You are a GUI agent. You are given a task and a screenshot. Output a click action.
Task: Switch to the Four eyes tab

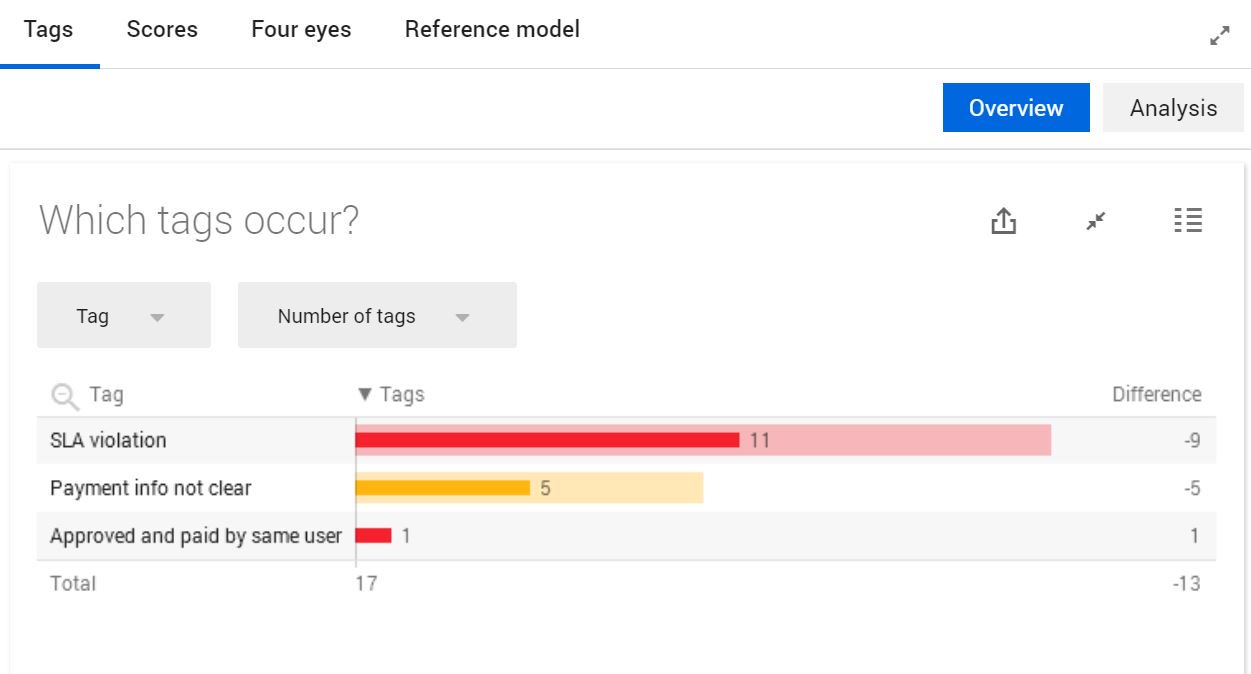(301, 30)
